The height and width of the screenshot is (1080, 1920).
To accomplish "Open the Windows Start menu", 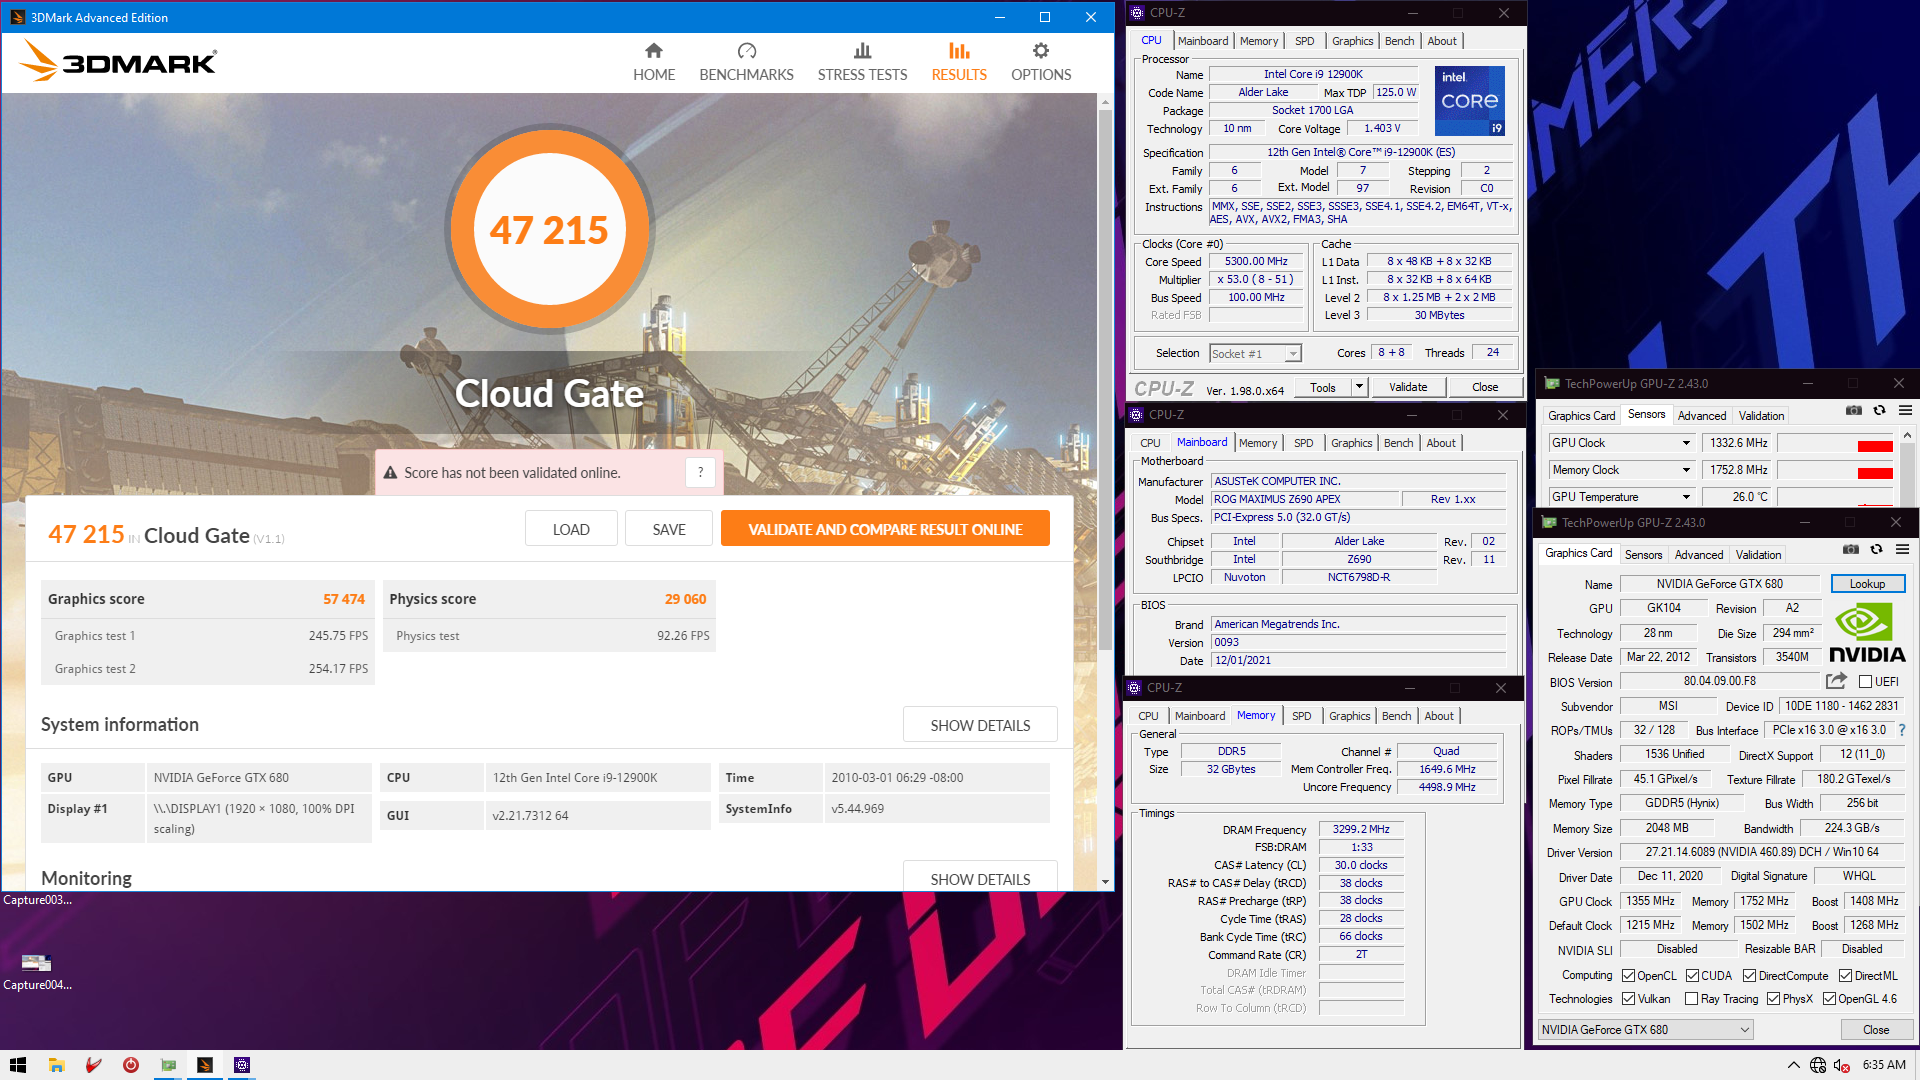I will (18, 1065).
